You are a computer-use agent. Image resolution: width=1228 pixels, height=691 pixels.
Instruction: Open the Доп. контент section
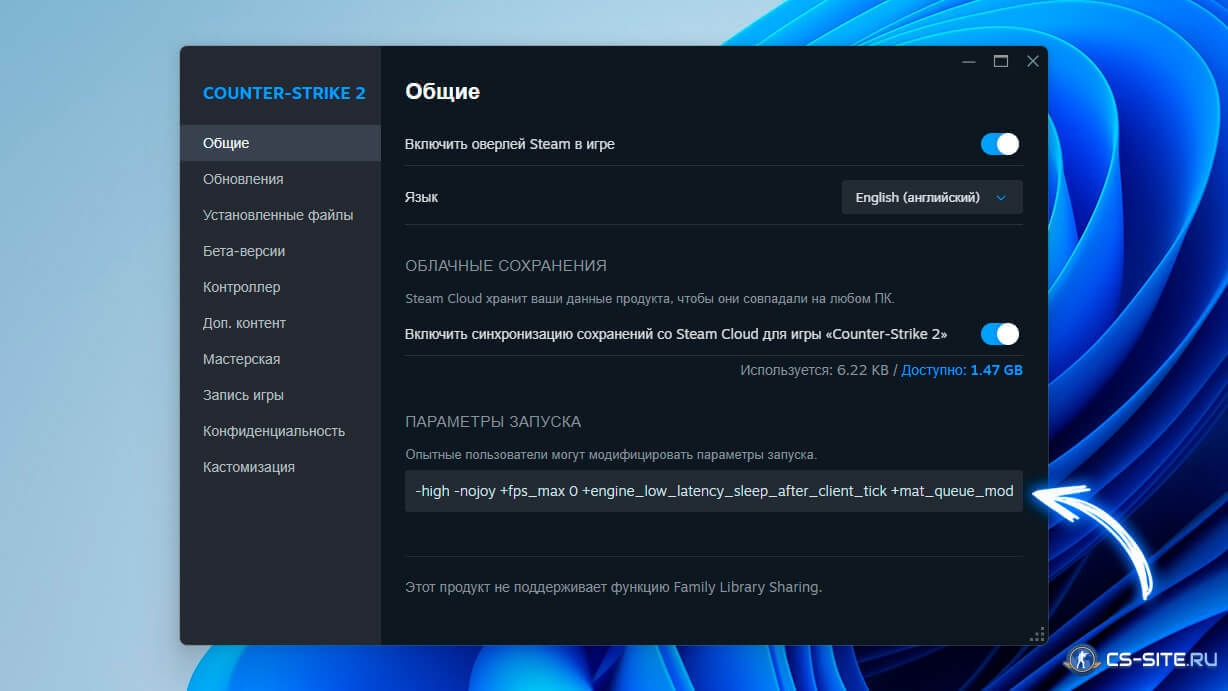click(x=281, y=323)
